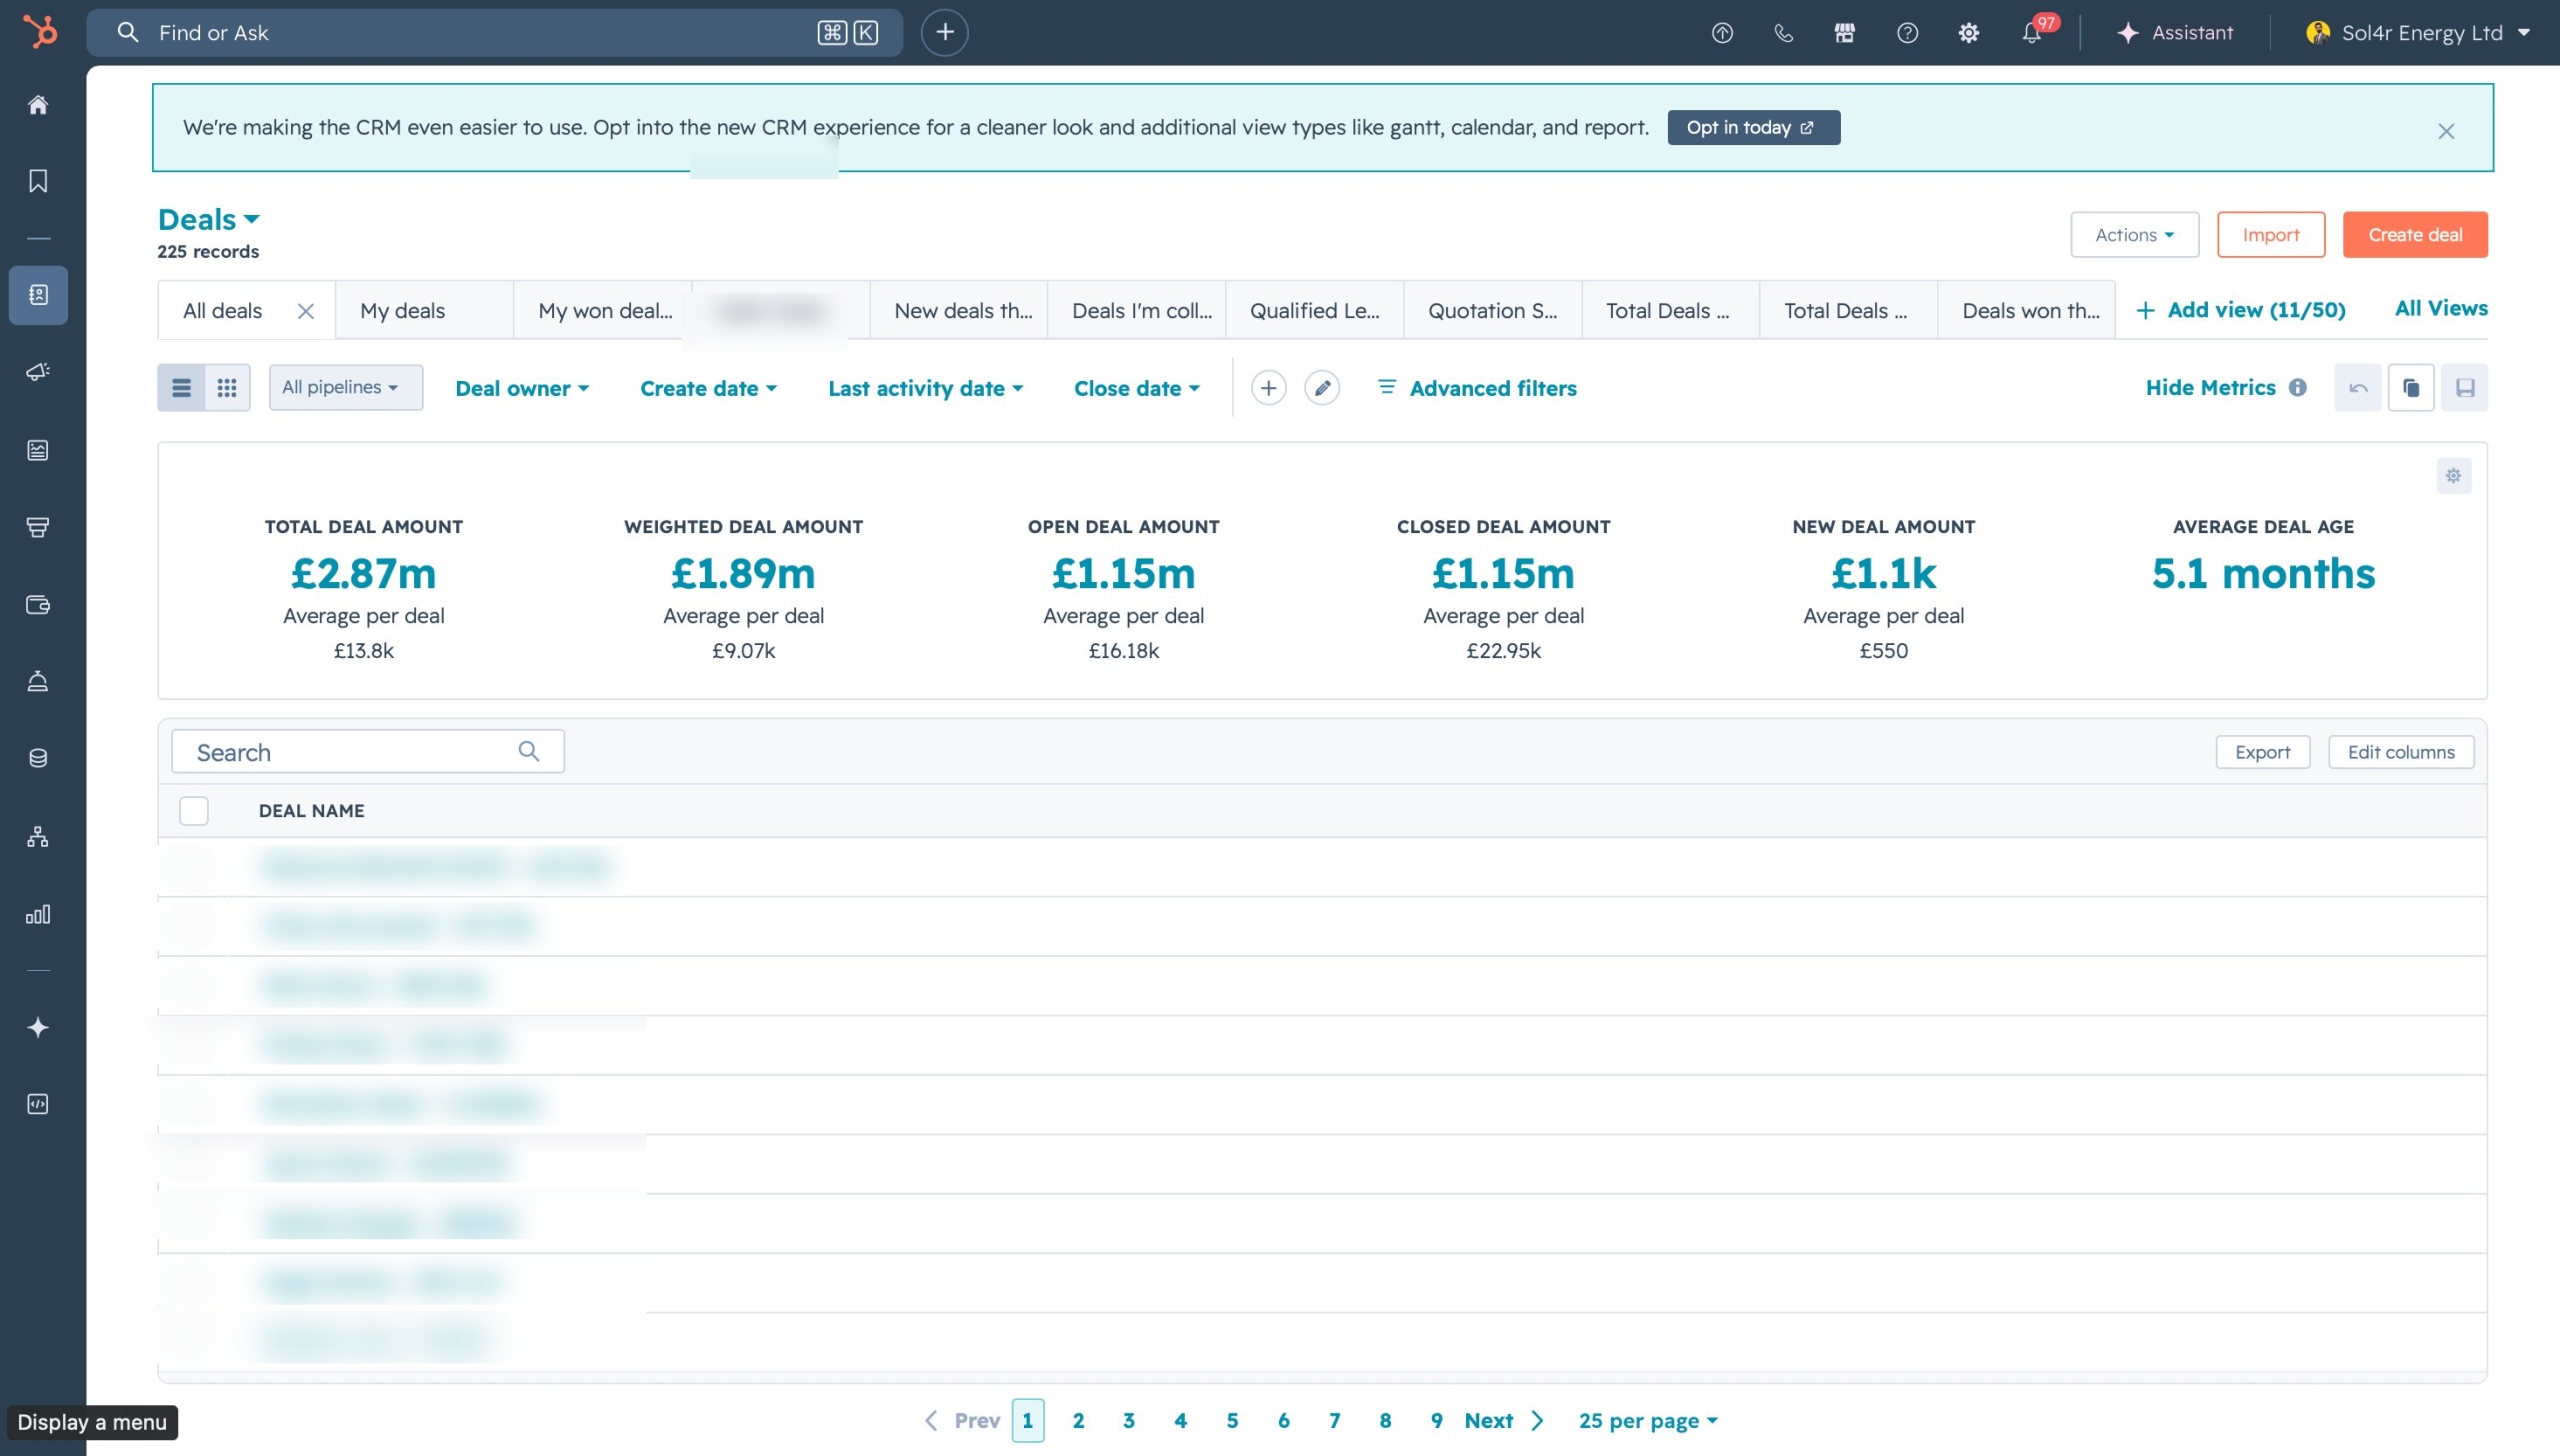Open the Bookmarks sidebar icon
The height and width of the screenshot is (1456, 2560).
38,181
